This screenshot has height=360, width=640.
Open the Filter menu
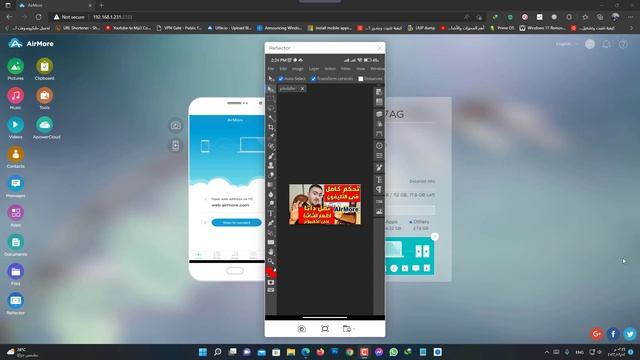coord(346,69)
